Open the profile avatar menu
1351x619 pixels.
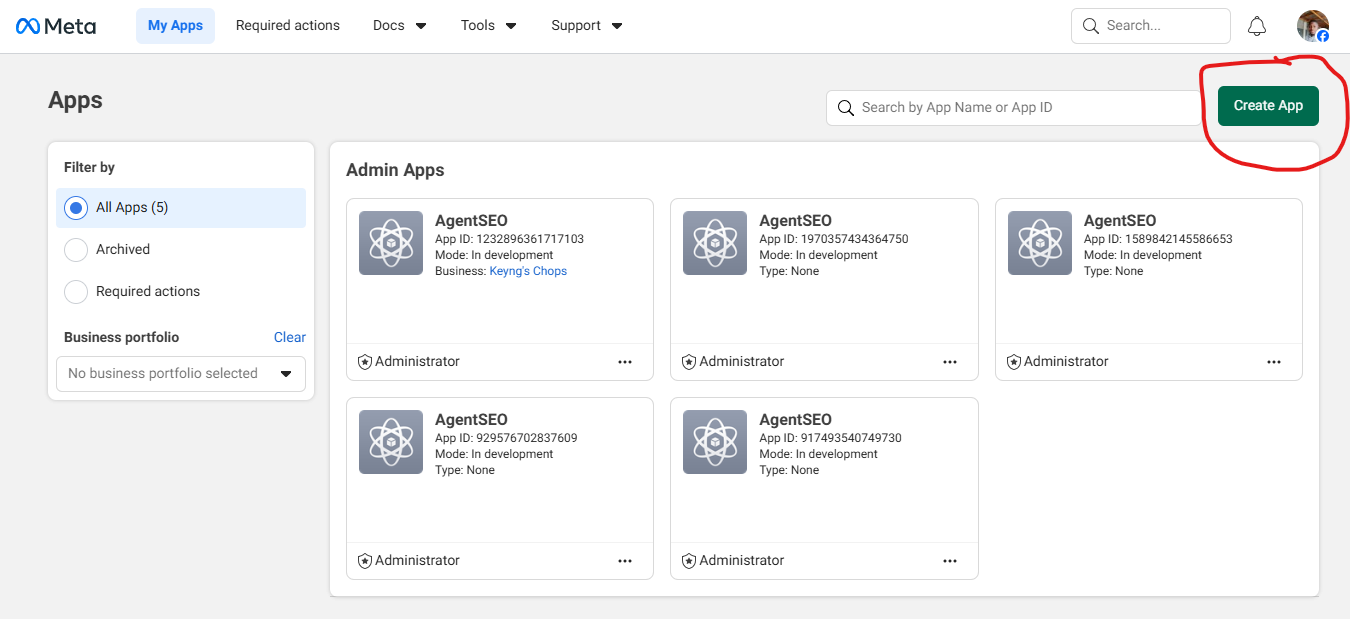1312,26
